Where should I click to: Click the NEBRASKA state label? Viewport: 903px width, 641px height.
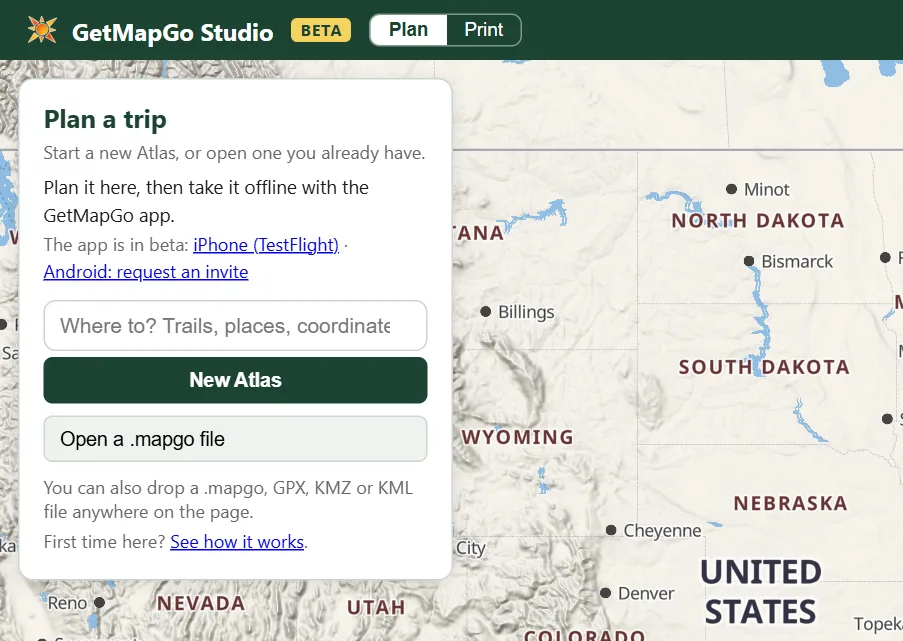click(x=790, y=503)
